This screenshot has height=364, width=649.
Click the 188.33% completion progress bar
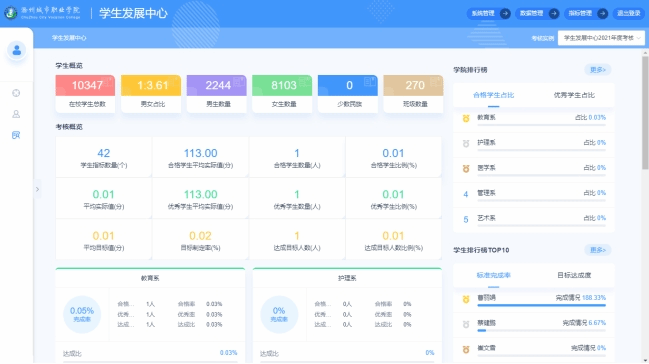[541, 306]
